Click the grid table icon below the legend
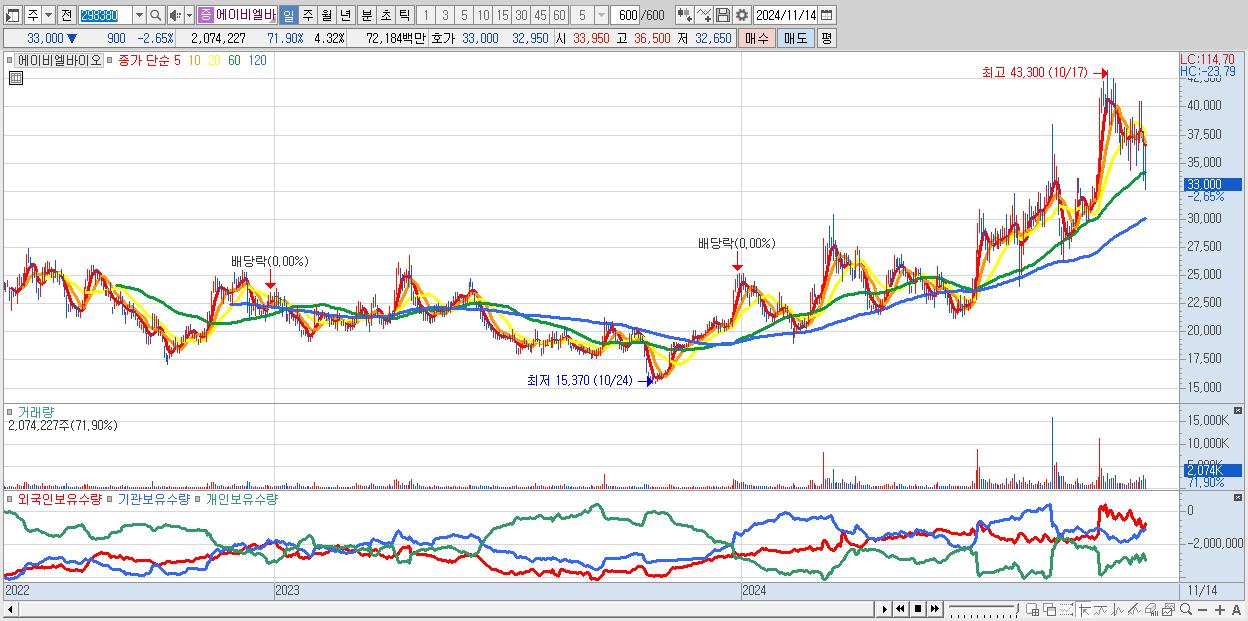 15,78
